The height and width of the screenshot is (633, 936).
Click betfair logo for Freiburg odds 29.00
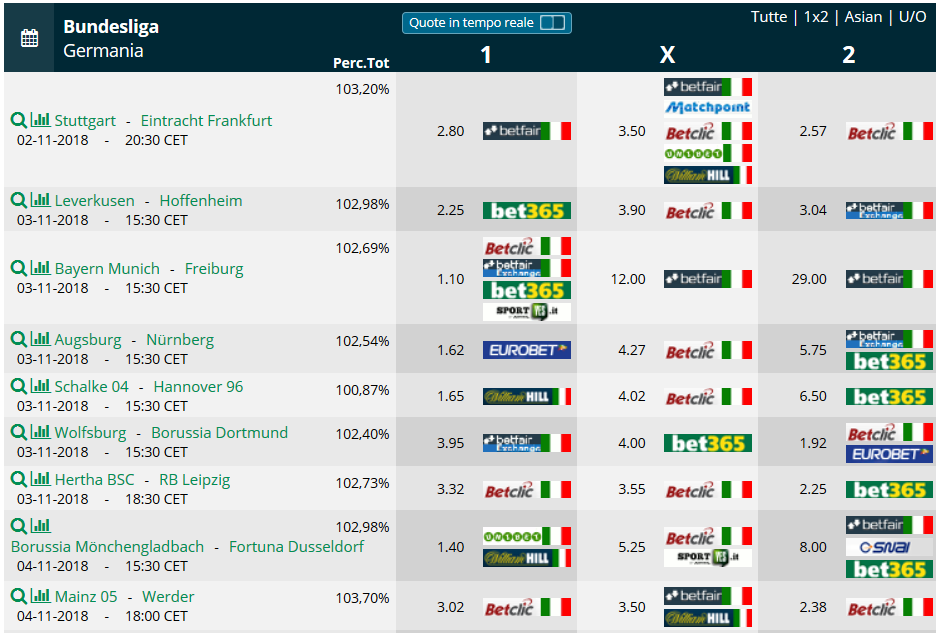[889, 279]
